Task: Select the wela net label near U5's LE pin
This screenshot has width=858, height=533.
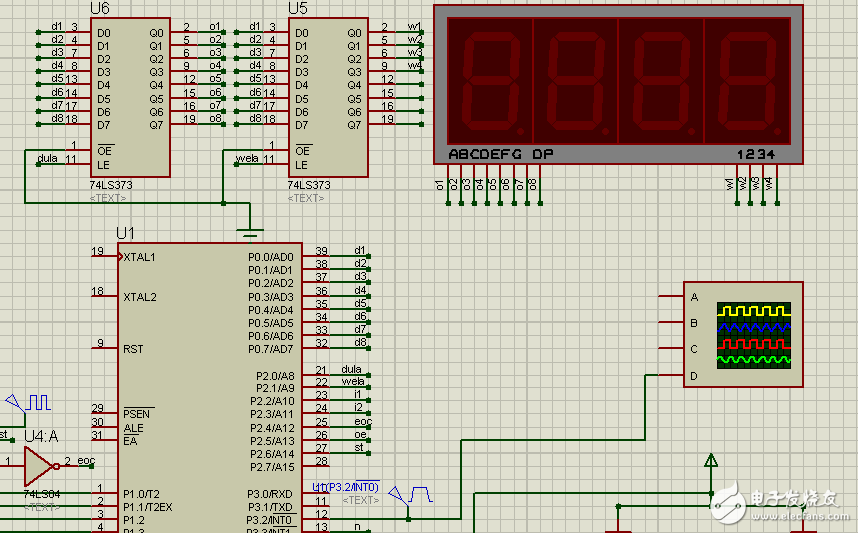Action: (x=246, y=159)
